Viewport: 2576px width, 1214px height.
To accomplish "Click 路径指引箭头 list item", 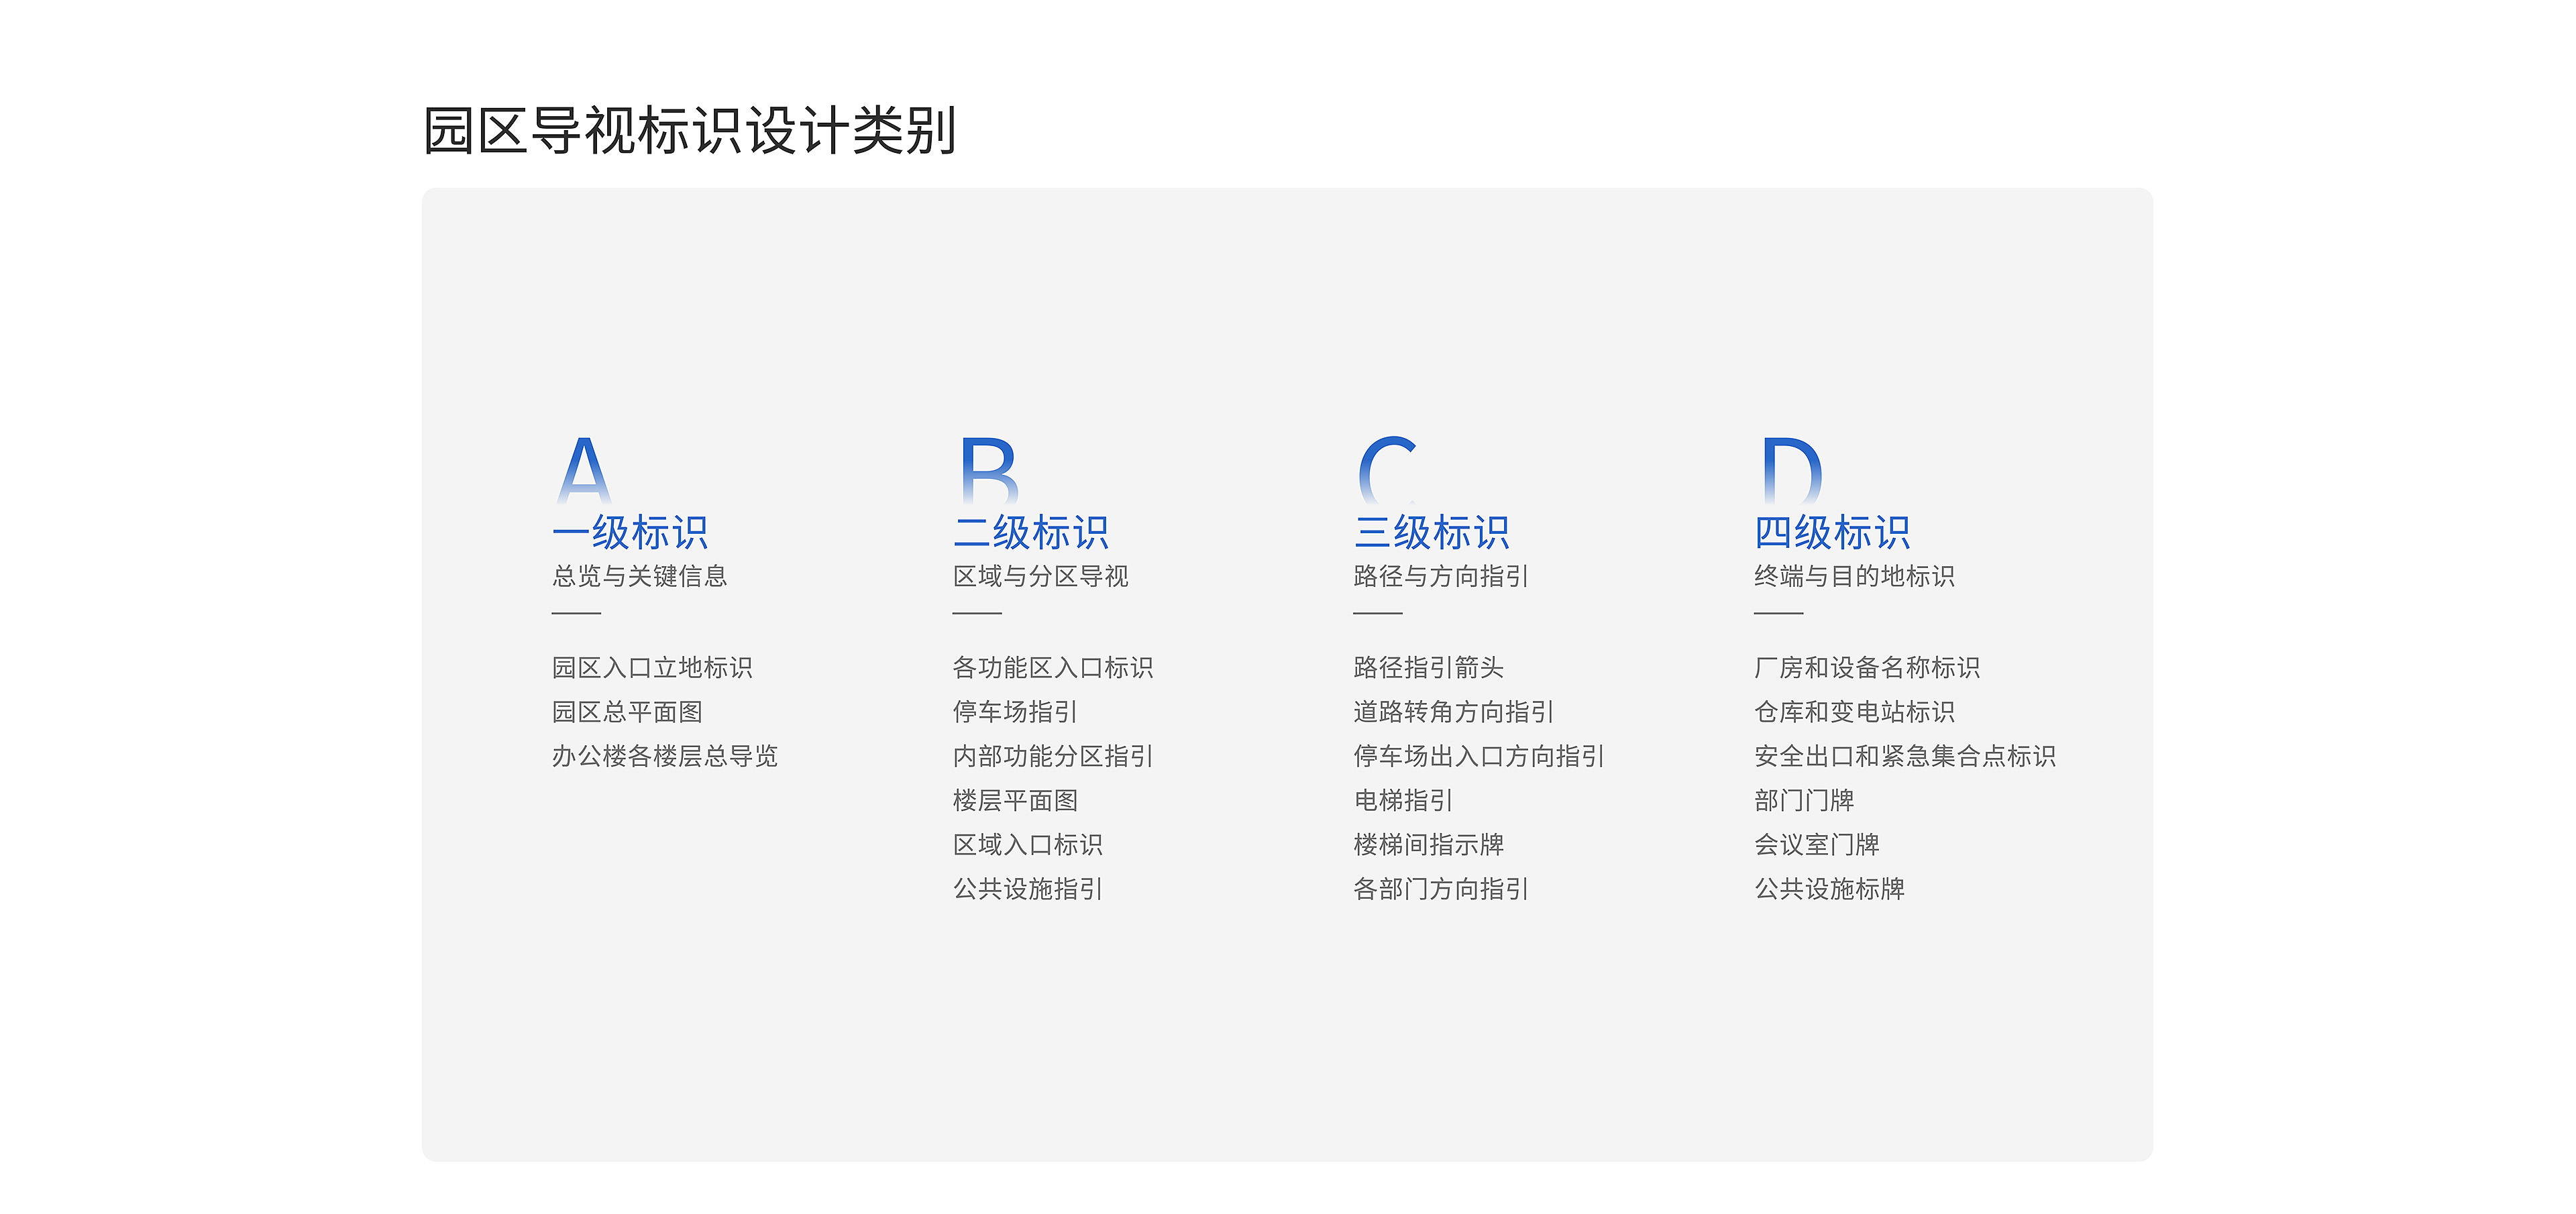I will click(x=1428, y=667).
